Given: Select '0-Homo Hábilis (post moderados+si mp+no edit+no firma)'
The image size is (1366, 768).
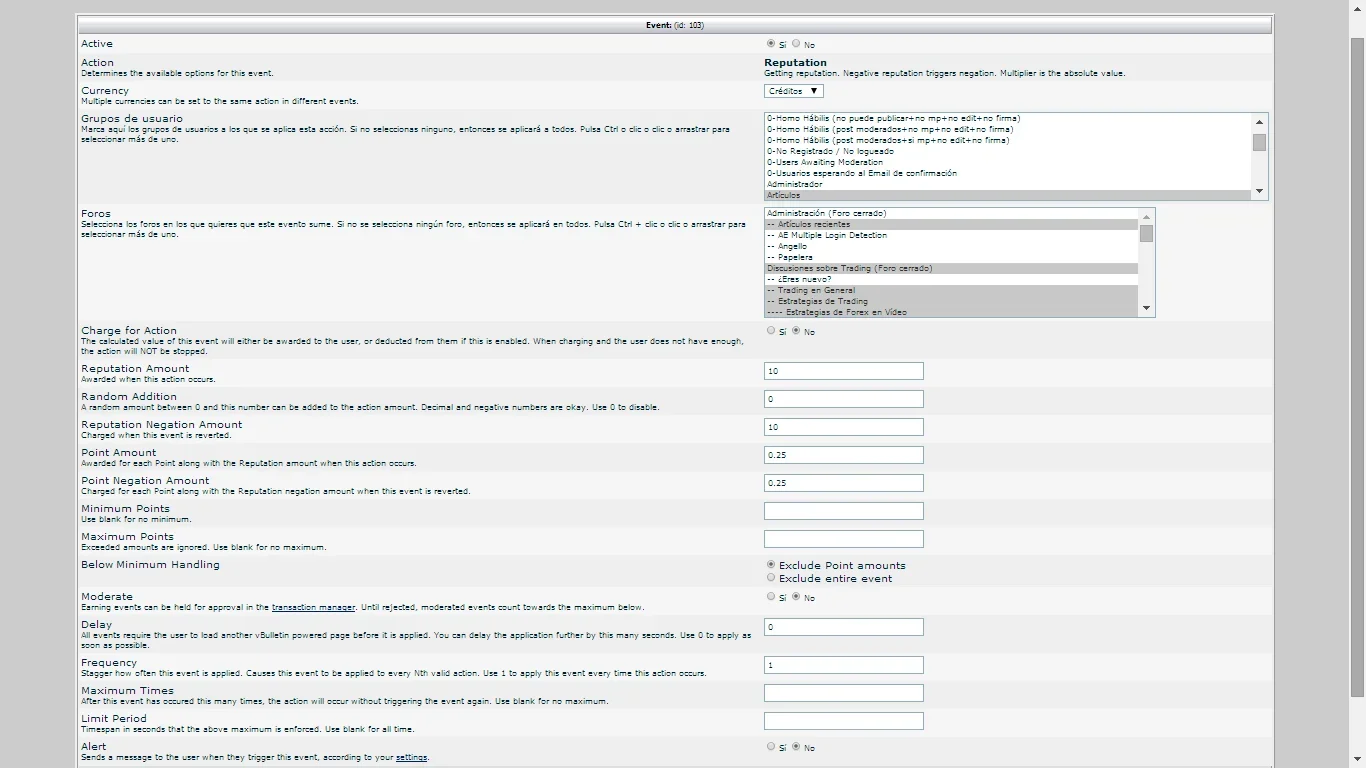Looking at the screenshot, I should (x=1008, y=141).
